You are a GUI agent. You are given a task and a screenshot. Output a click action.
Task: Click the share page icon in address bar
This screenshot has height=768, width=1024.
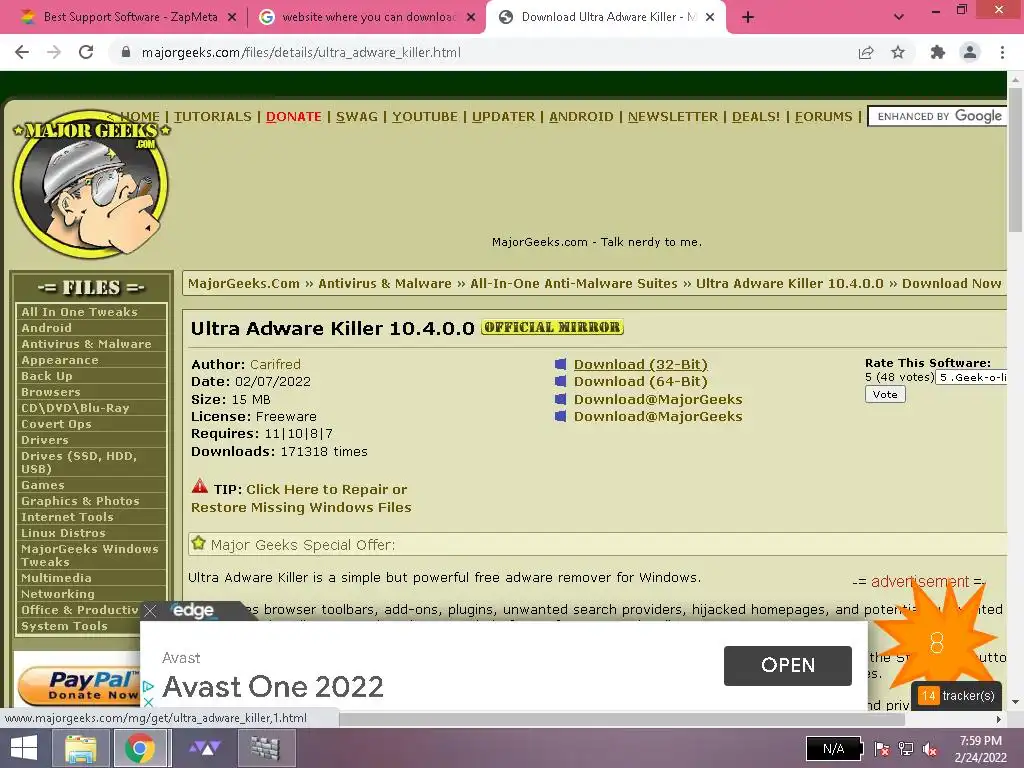866,52
